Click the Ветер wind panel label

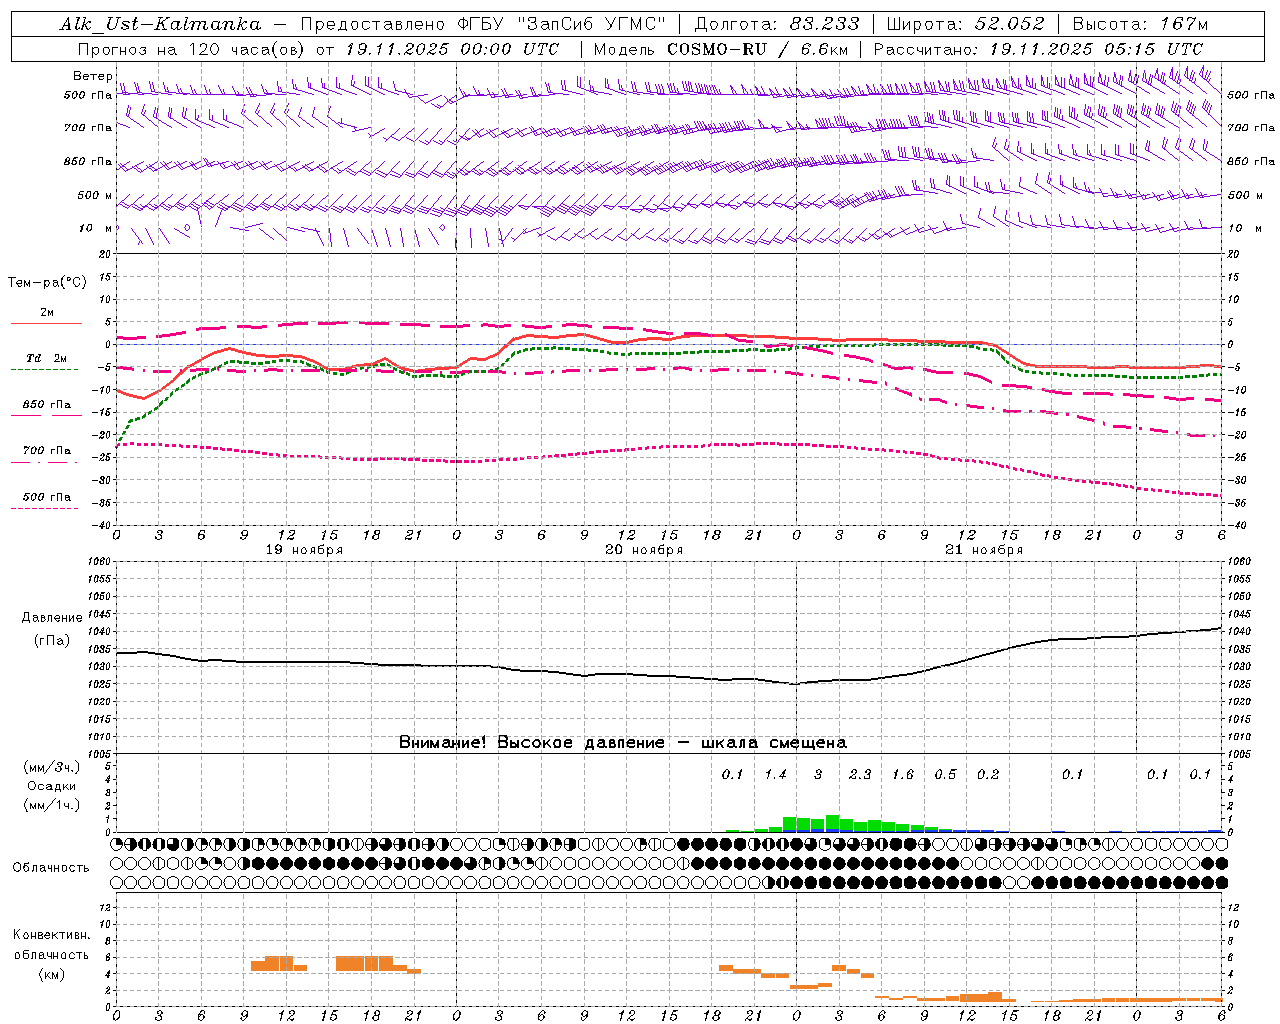click(92, 76)
